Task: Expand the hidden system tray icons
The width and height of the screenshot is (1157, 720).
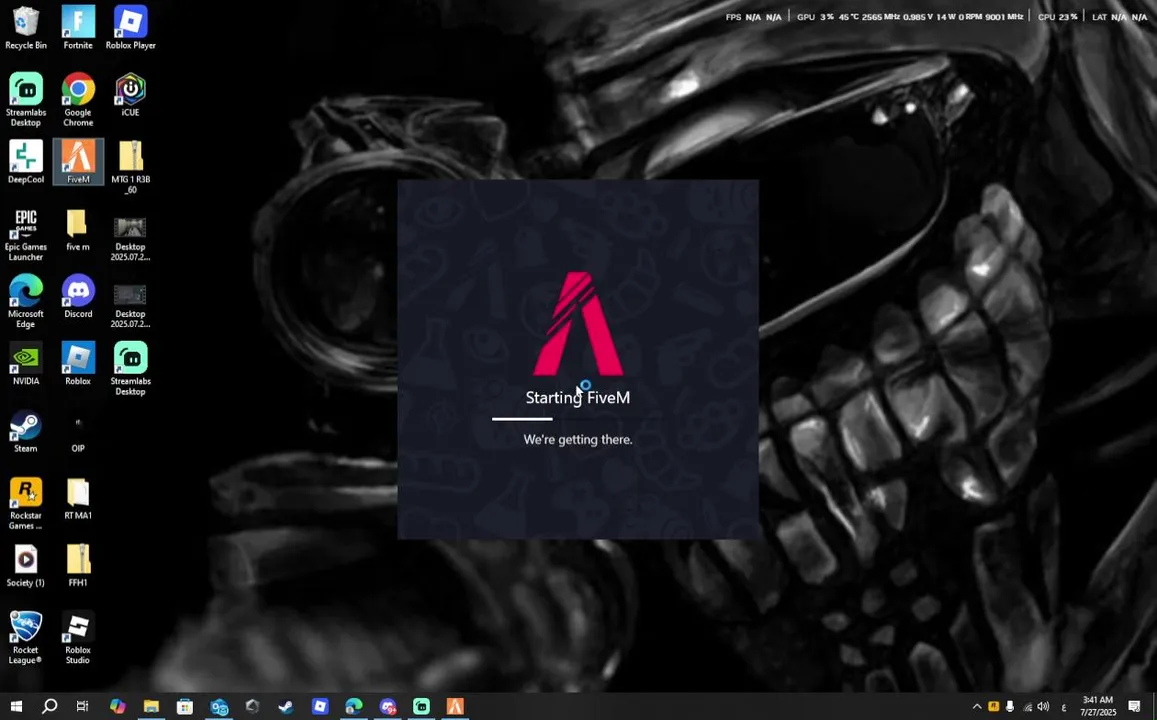Action: (x=977, y=707)
